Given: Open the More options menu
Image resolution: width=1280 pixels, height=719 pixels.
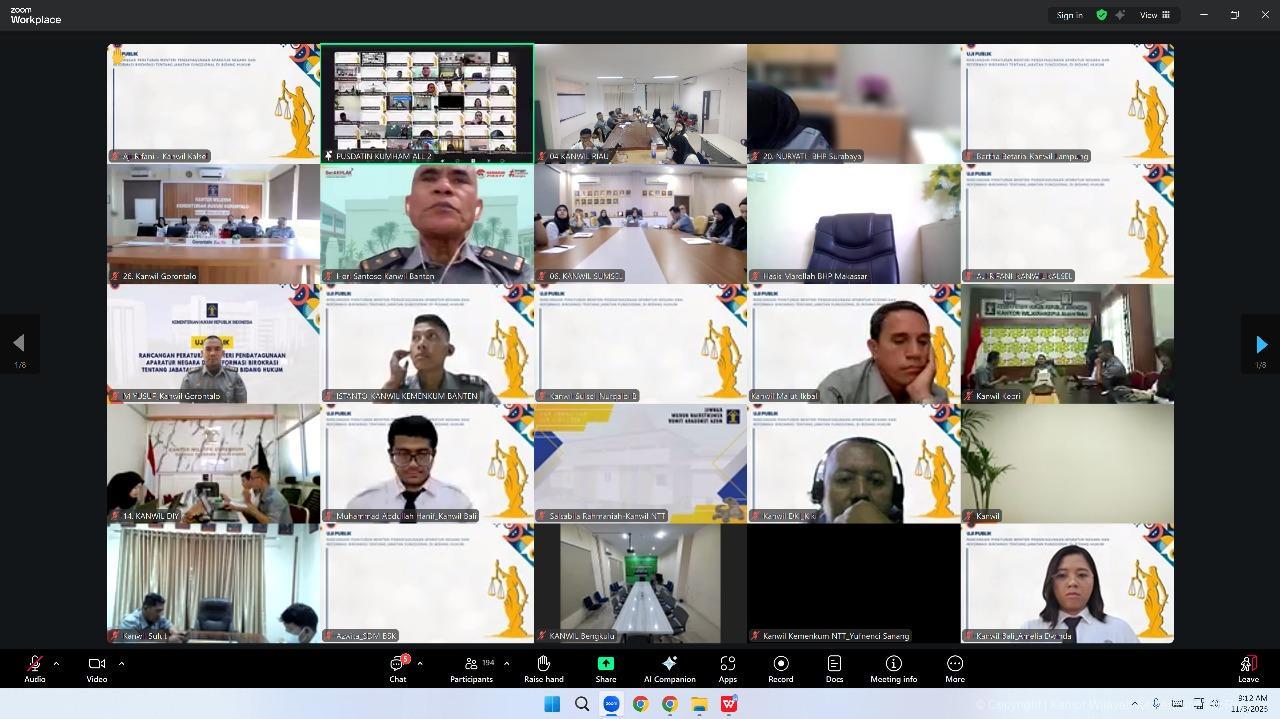Looking at the screenshot, I should (954, 668).
